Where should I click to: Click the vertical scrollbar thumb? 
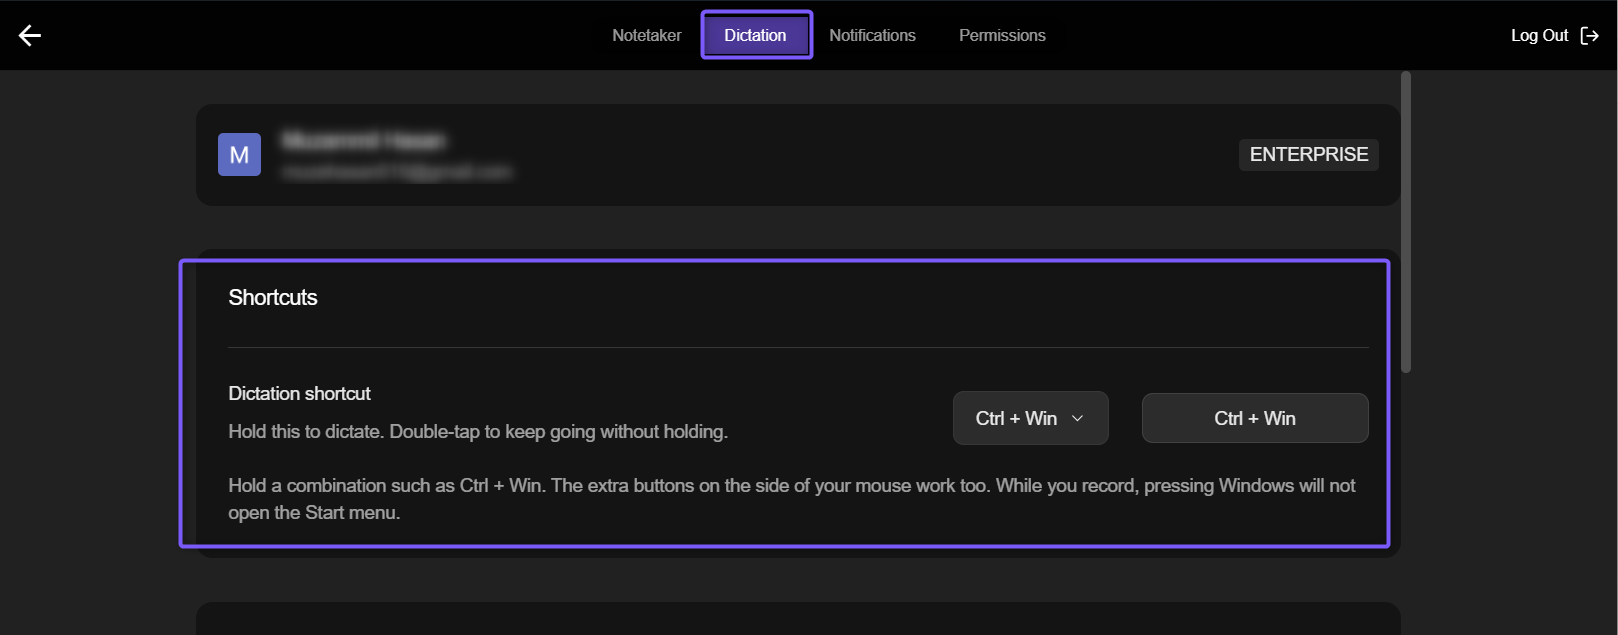click(x=1406, y=222)
